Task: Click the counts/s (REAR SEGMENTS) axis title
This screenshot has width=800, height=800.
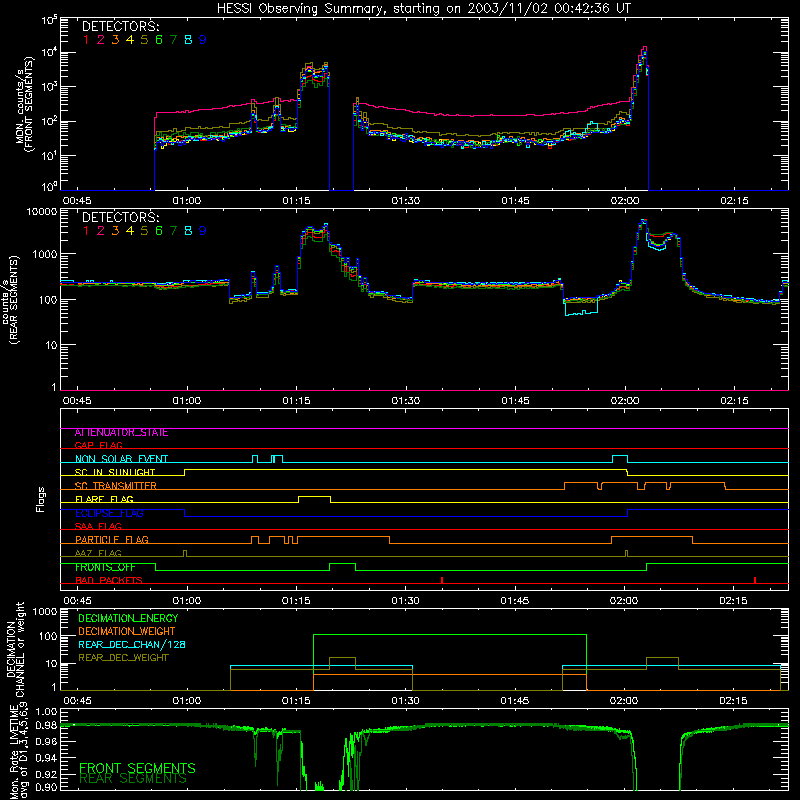Action: pos(12,299)
